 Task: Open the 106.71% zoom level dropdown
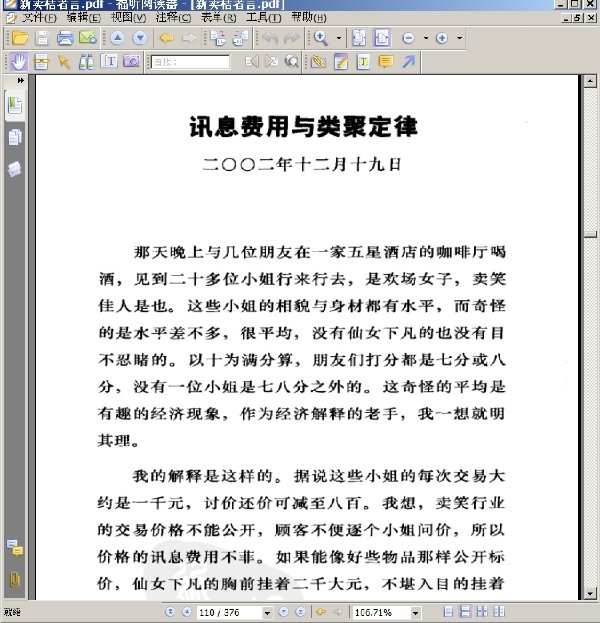pos(415,613)
